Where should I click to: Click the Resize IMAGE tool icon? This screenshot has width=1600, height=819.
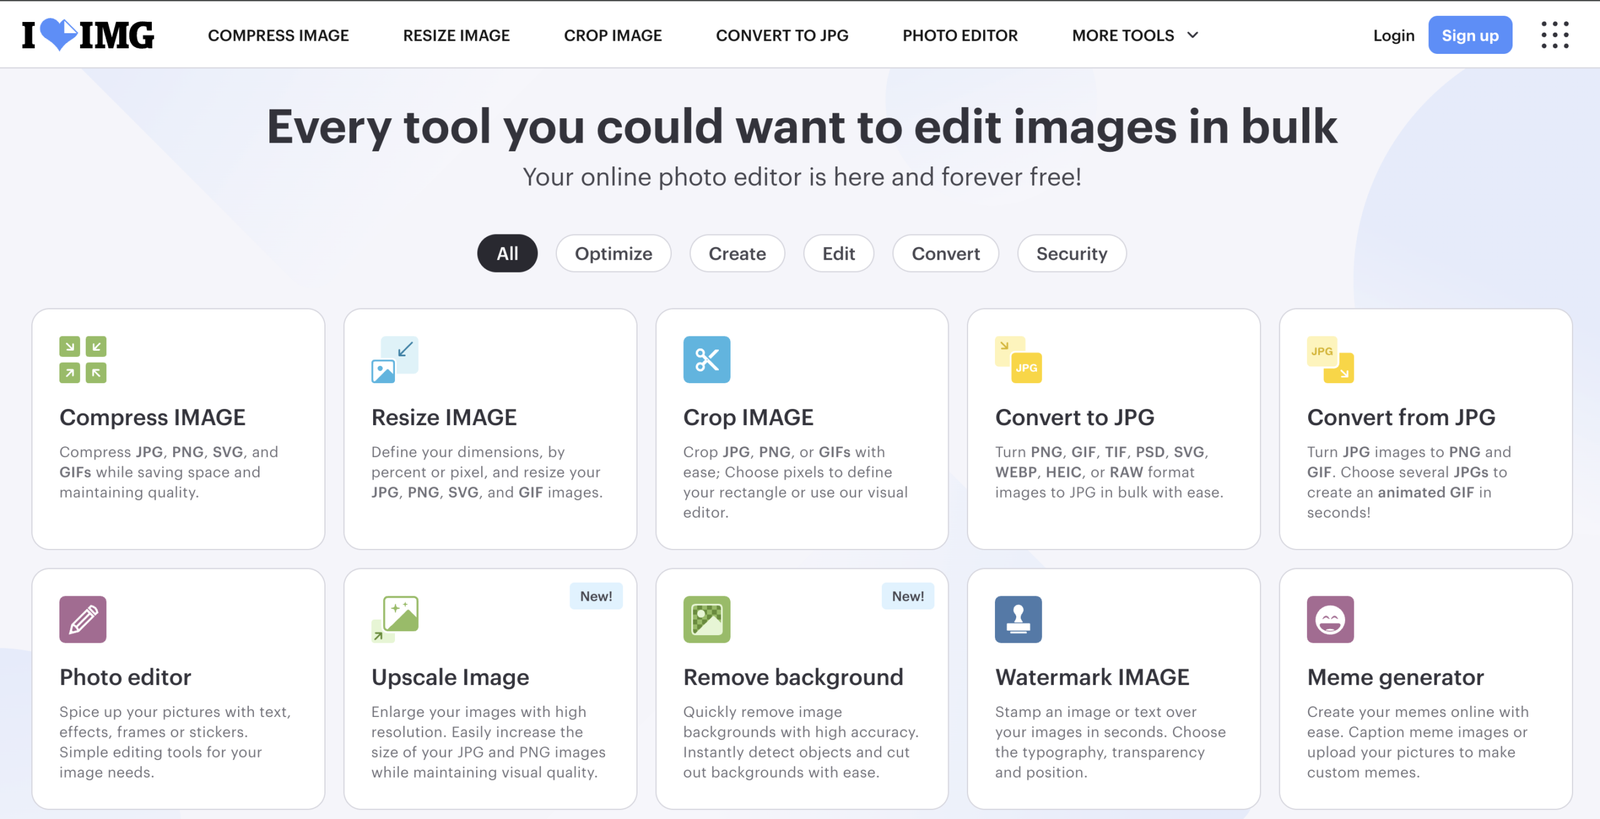[x=395, y=360]
